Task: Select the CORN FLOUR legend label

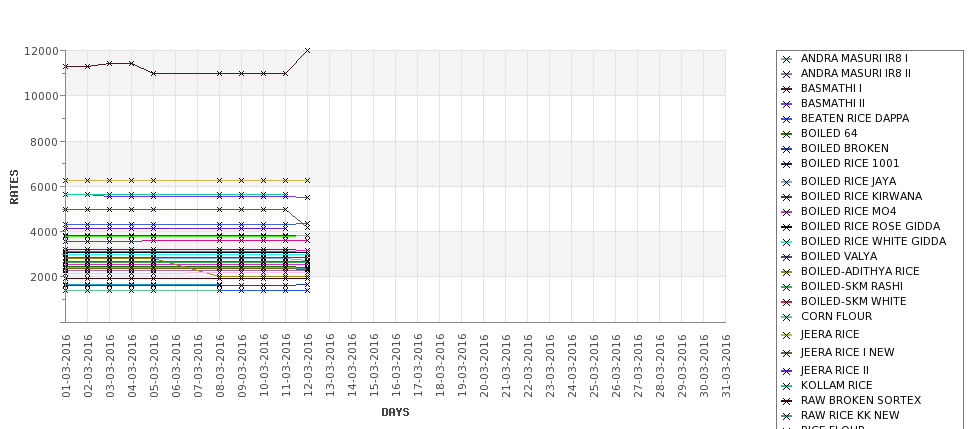Action: (x=836, y=316)
